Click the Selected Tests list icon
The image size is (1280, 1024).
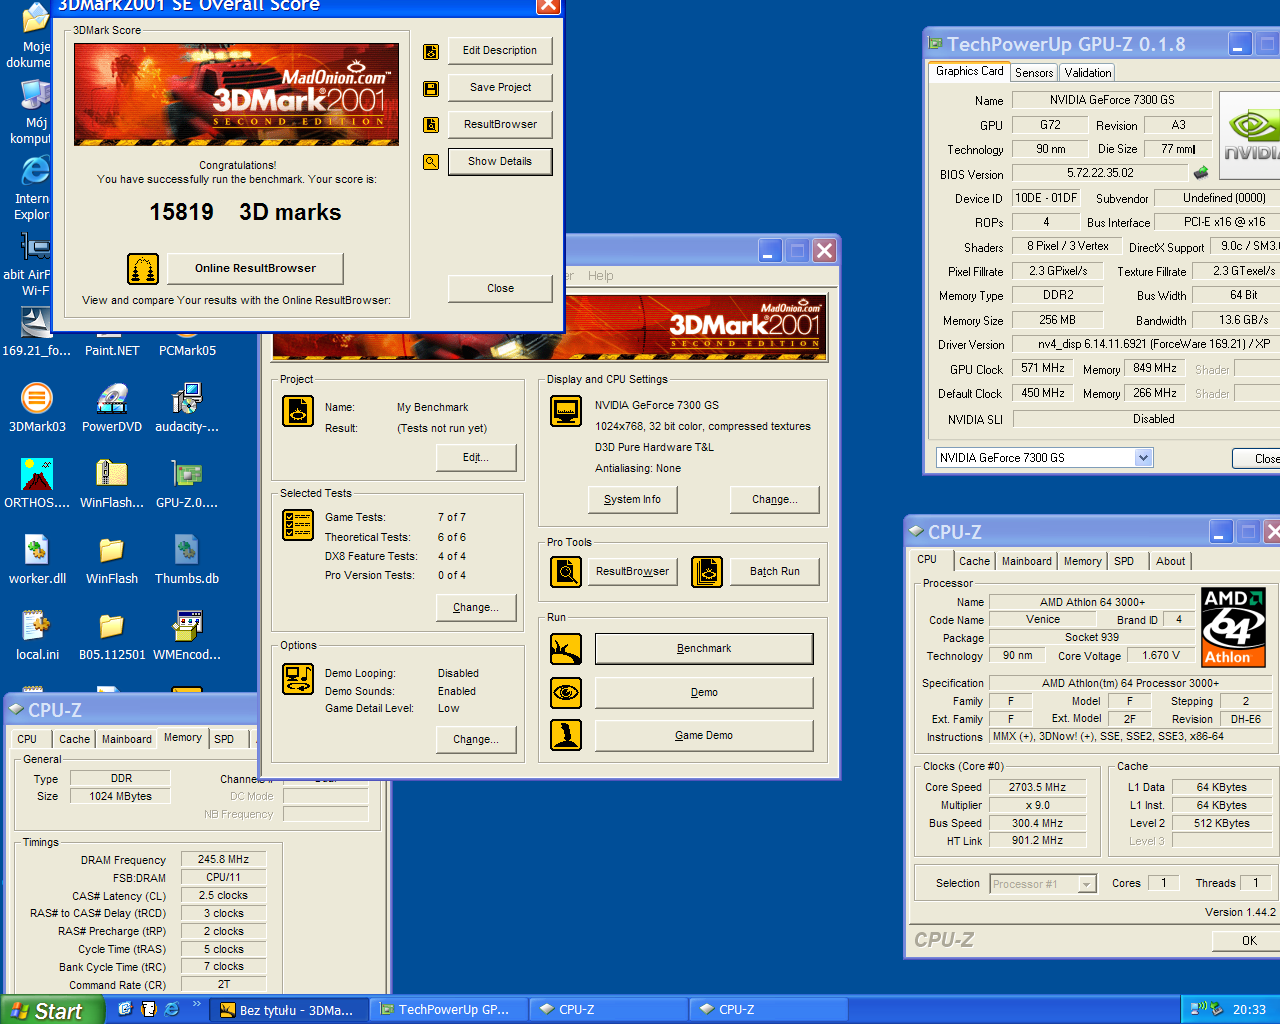click(298, 525)
